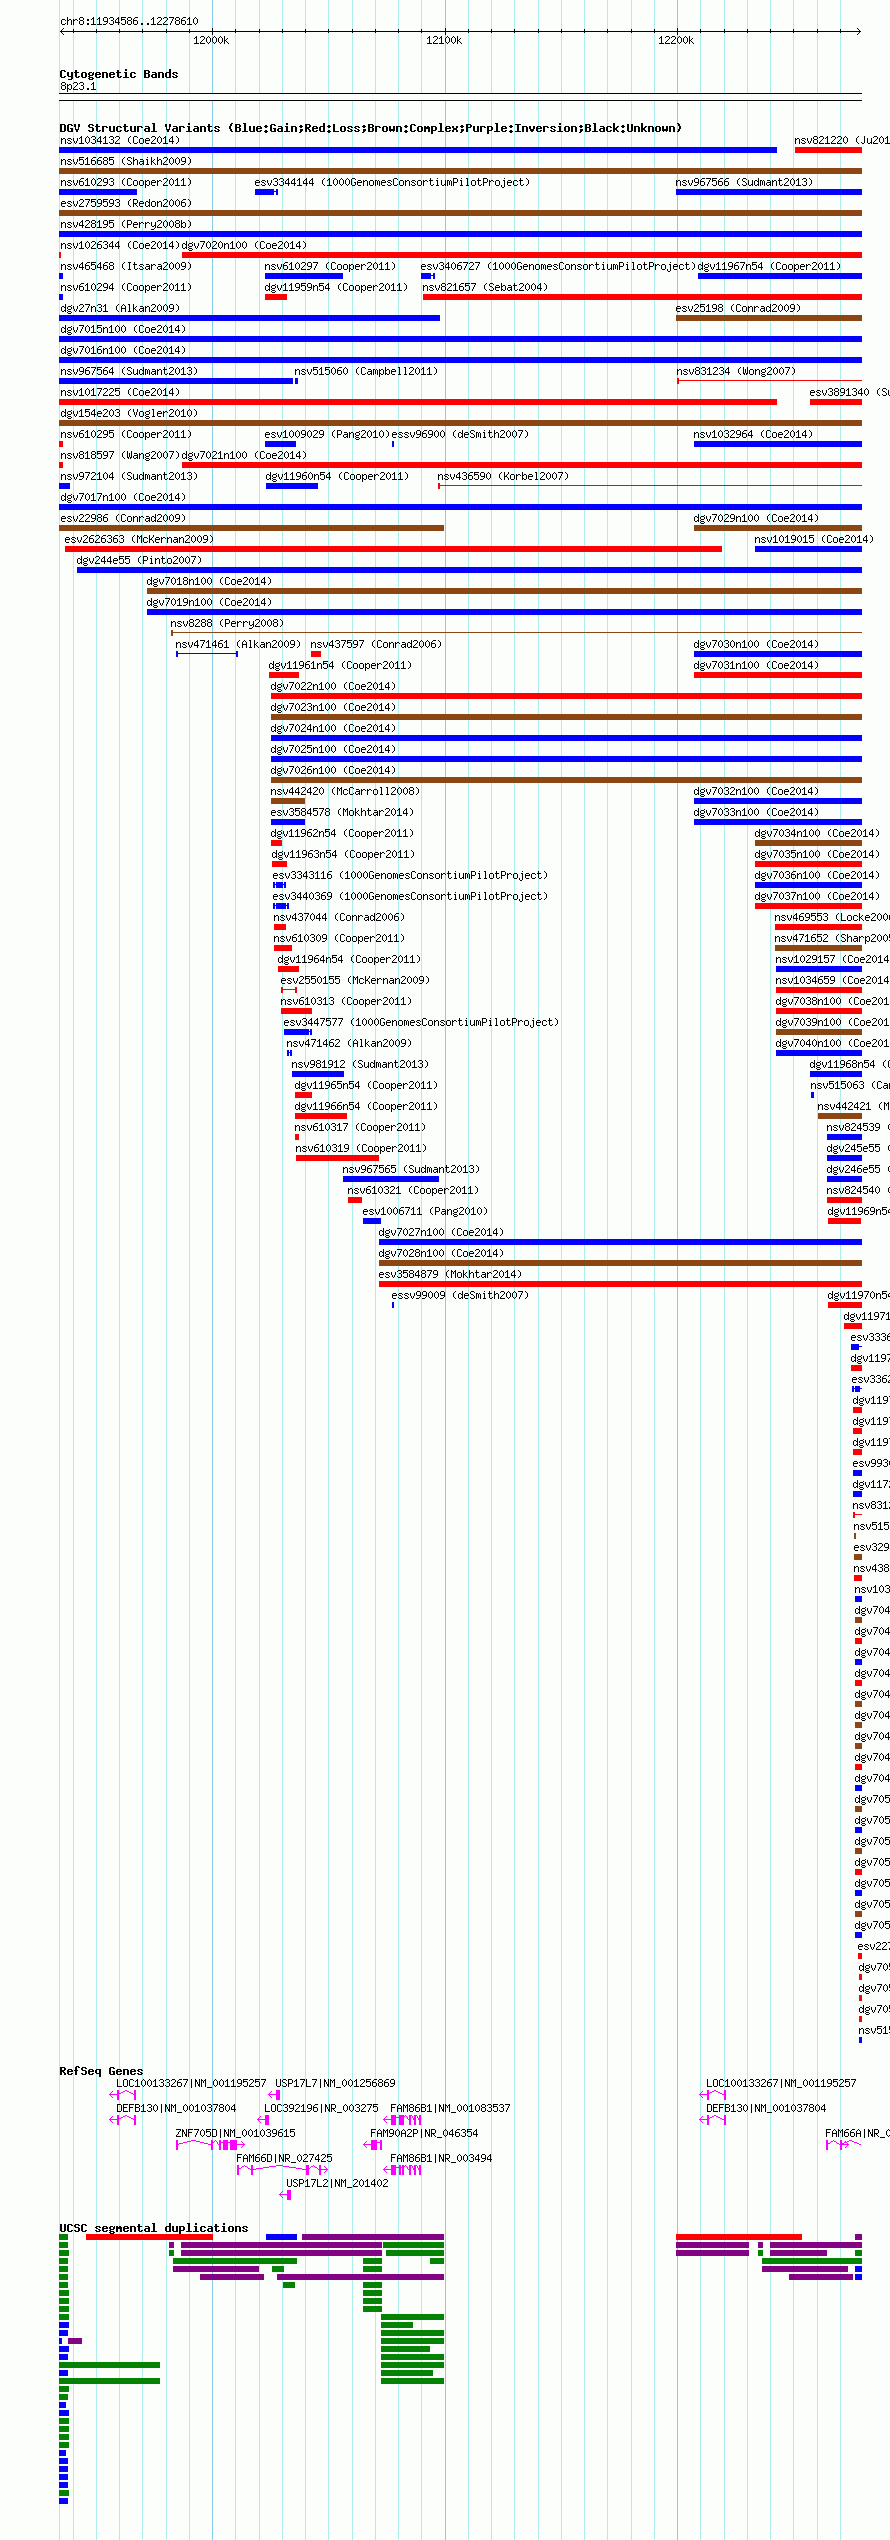Screen dimensions: 890x2540
Task: Select the nsv516685 (Shaikh2009) variant label
Action: (126, 161)
